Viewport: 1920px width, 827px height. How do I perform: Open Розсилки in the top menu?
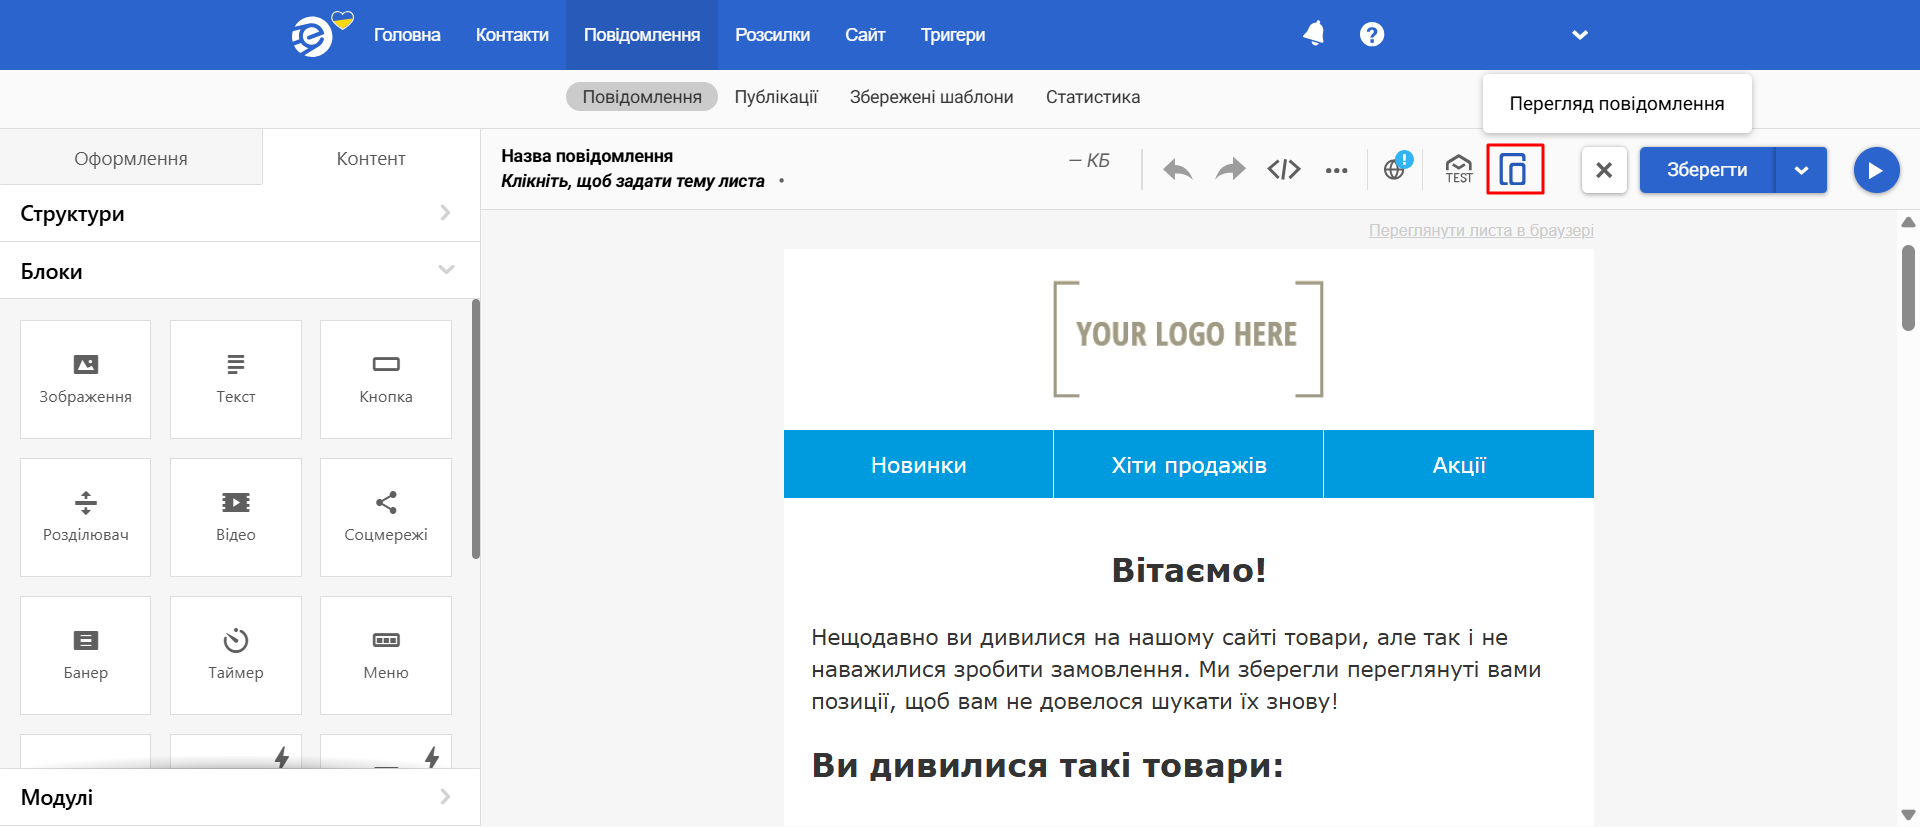(x=773, y=35)
